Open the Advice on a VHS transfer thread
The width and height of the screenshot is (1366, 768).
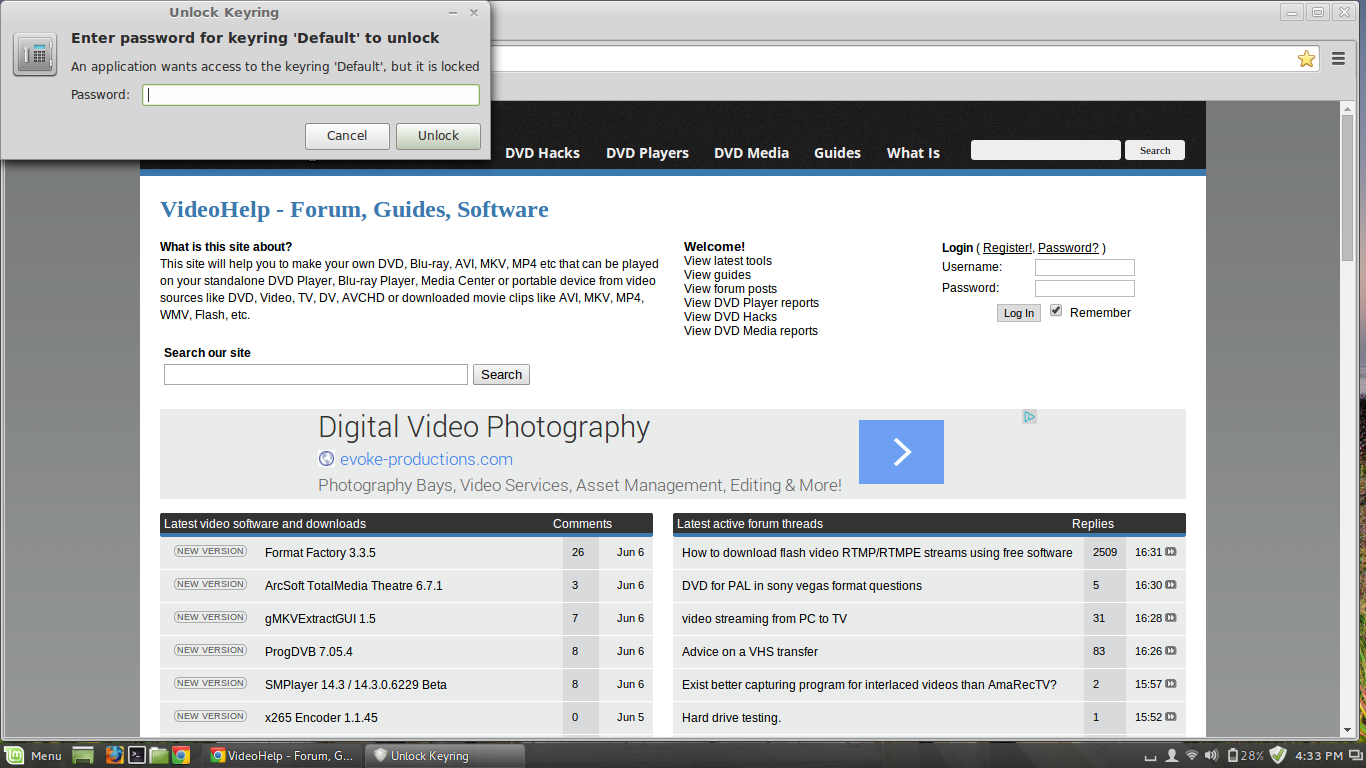[750, 651]
